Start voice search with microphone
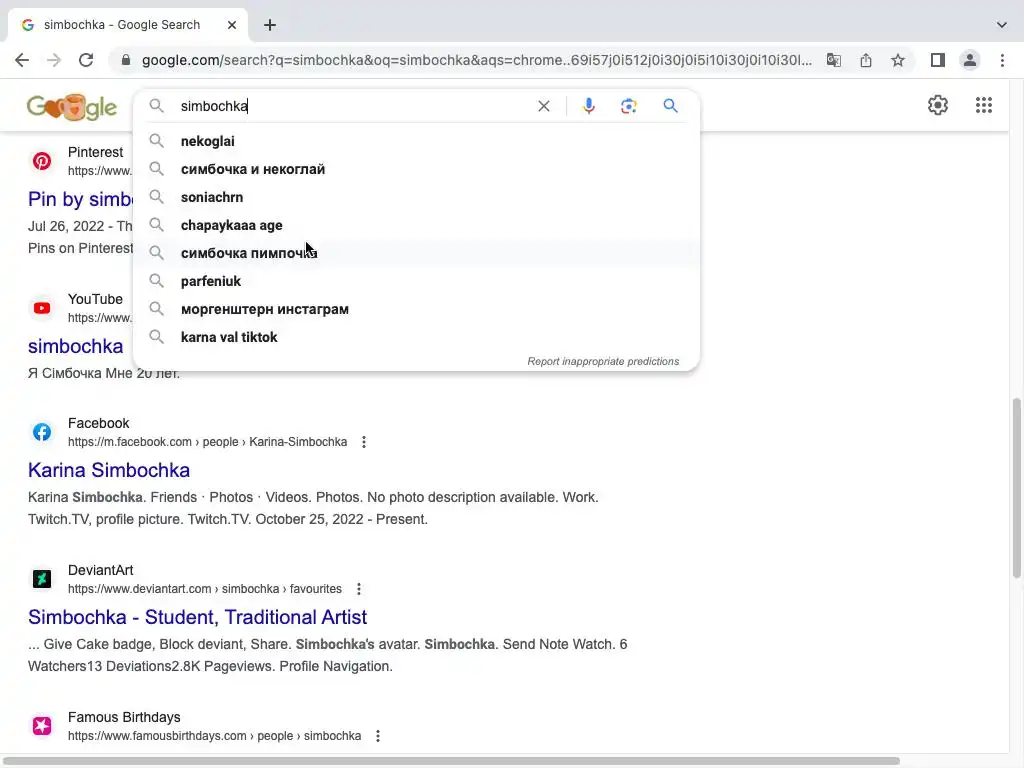 (588, 106)
